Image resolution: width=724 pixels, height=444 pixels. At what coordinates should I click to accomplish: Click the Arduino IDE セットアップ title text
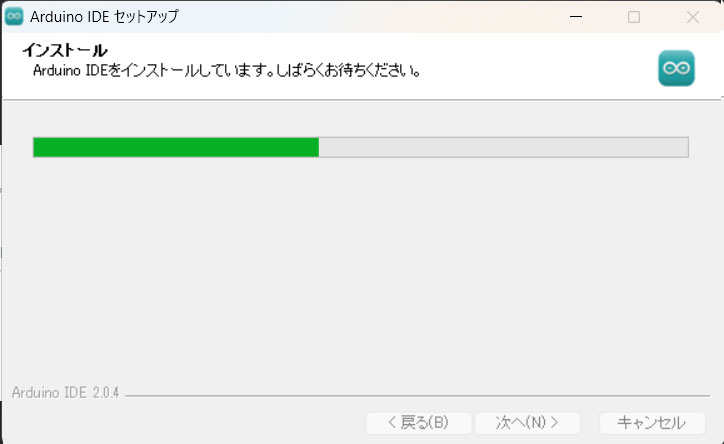tap(104, 17)
